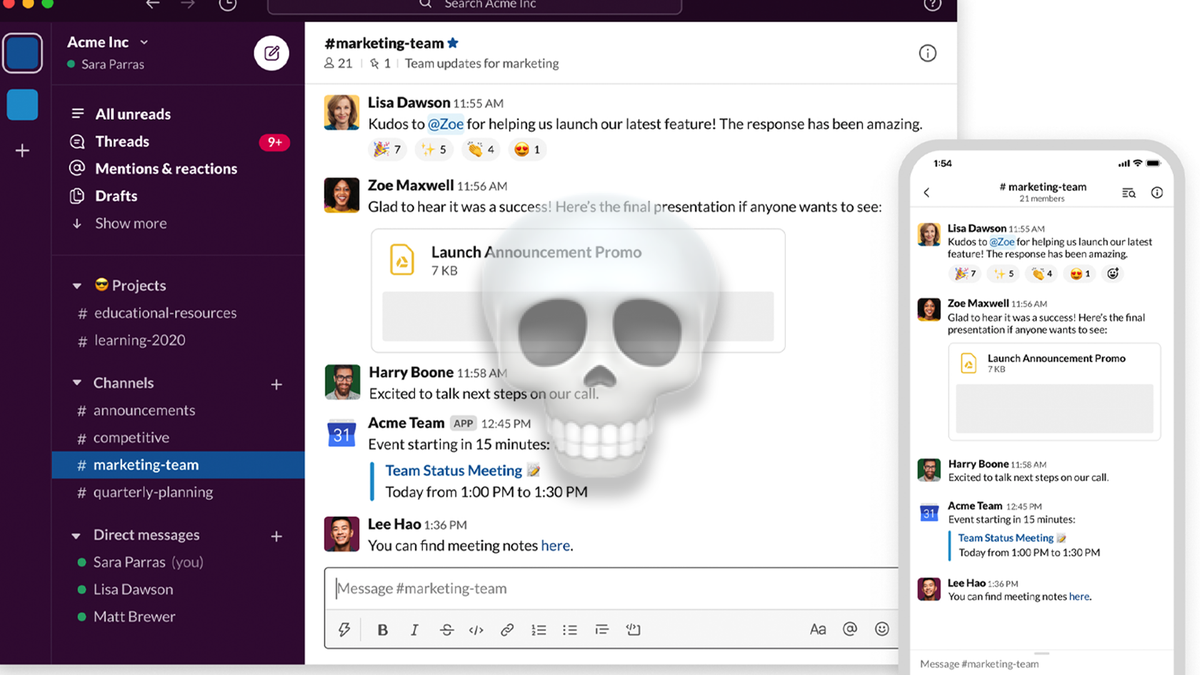Image resolution: width=1200 pixels, height=675 pixels.
Task: Click the party popper reaction with 7
Action: [x=387, y=150]
